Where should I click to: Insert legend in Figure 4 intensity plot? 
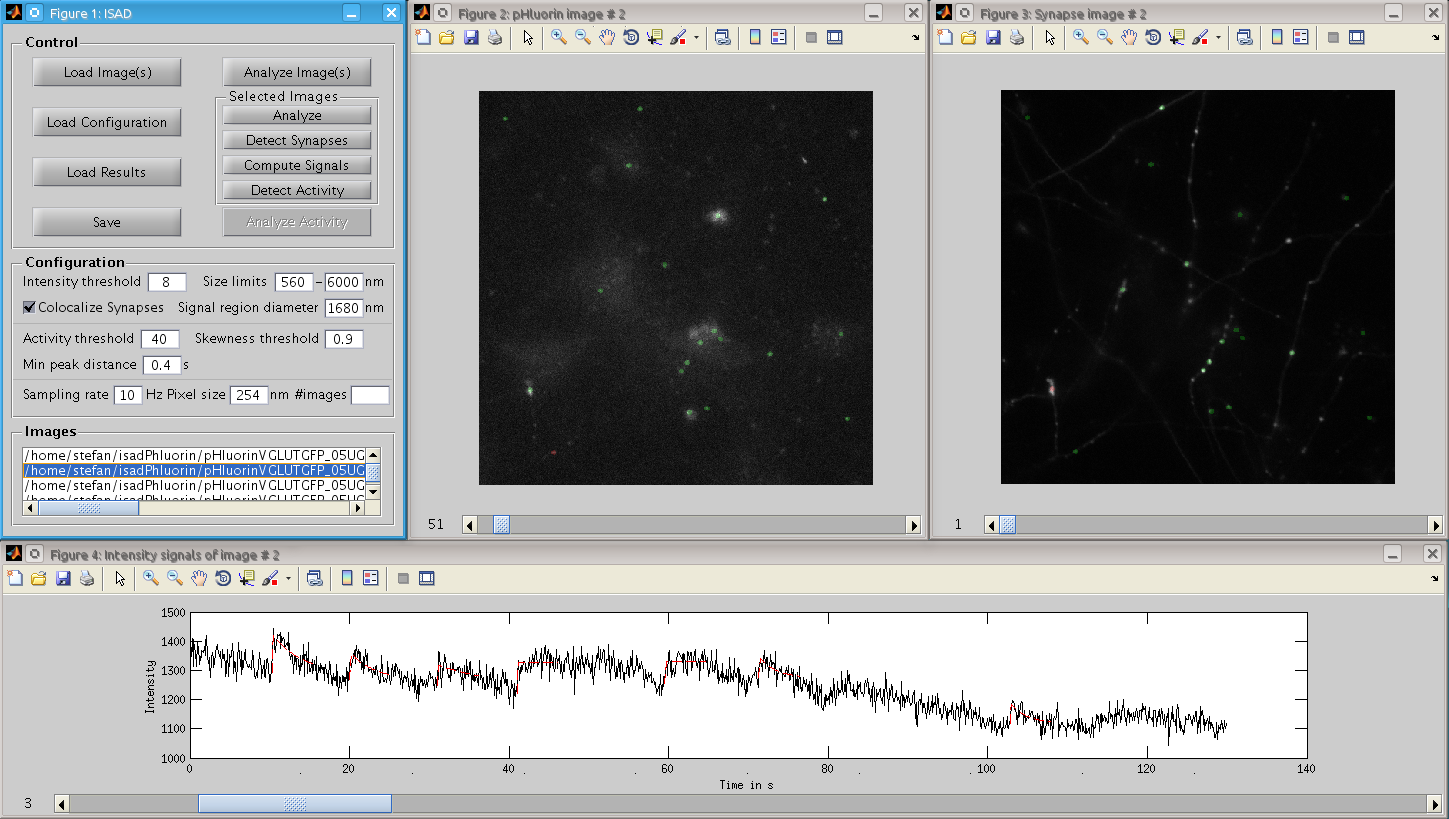tap(371, 578)
